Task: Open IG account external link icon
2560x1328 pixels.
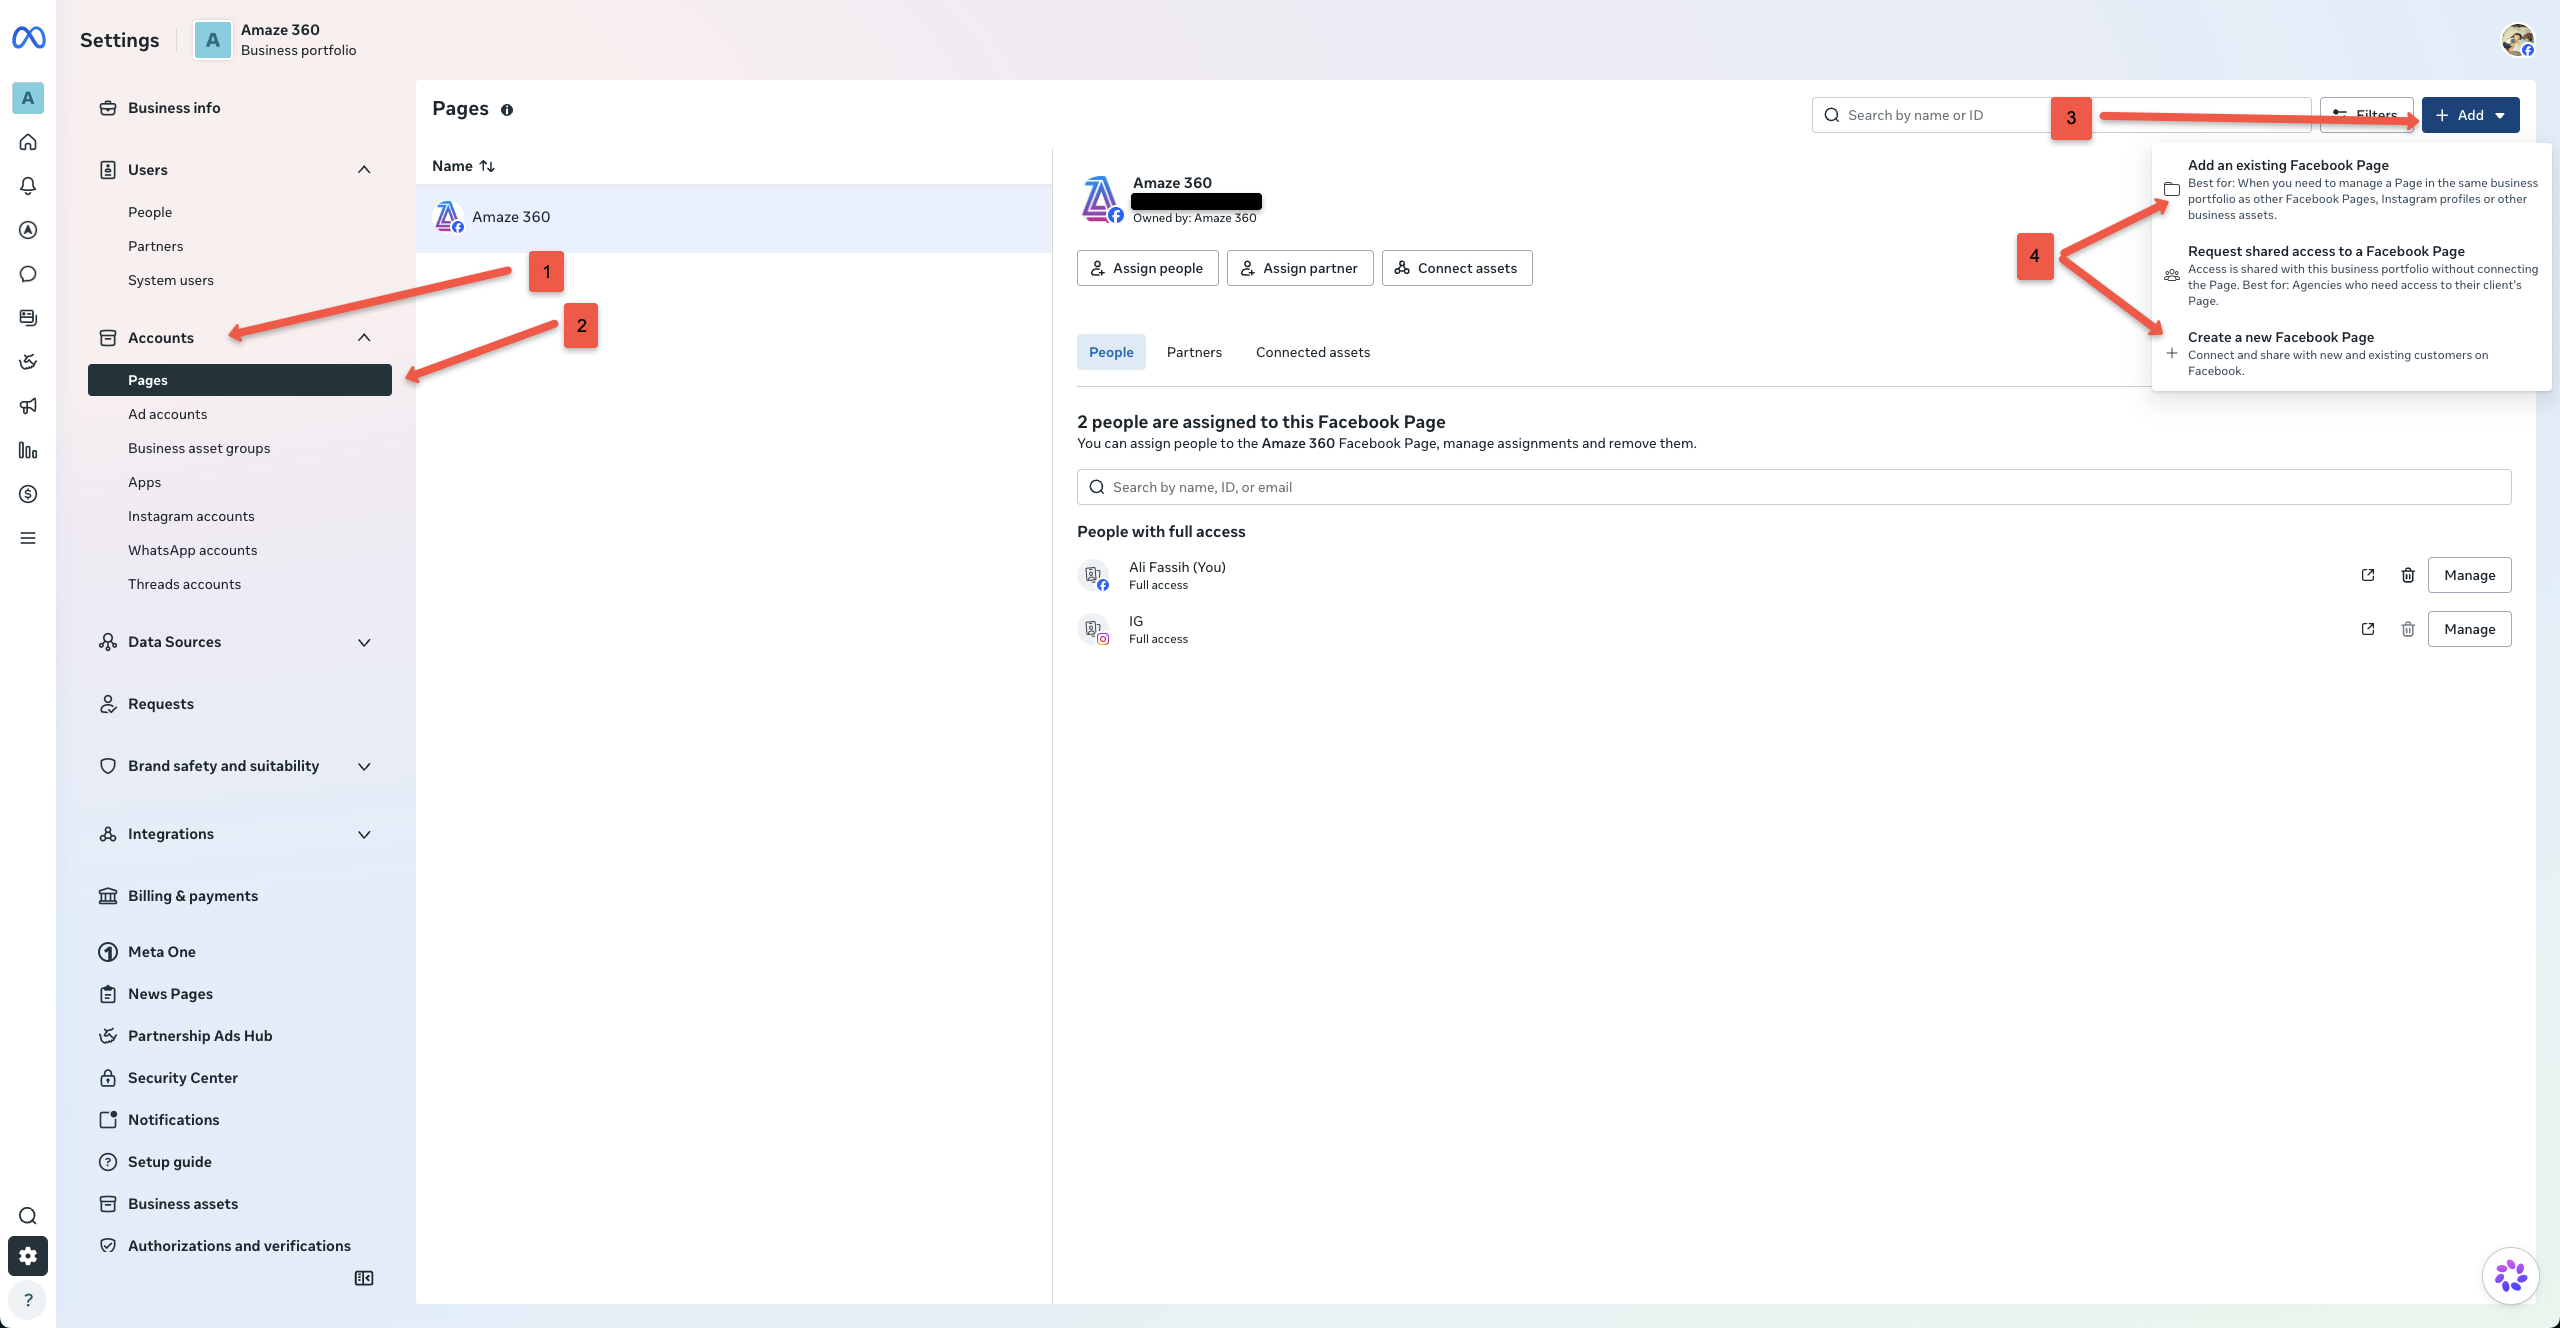Action: pos(2368,629)
